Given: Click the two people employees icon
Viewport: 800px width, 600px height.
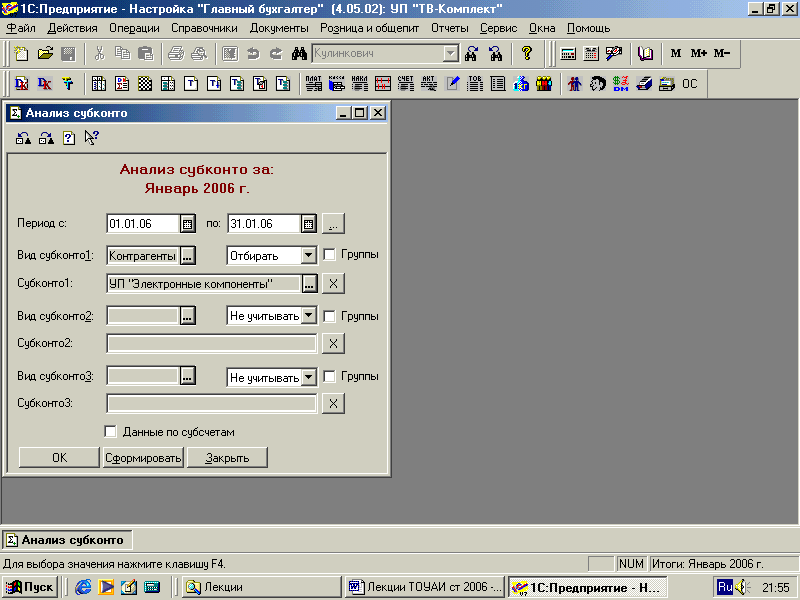Looking at the screenshot, I should tap(574, 84).
